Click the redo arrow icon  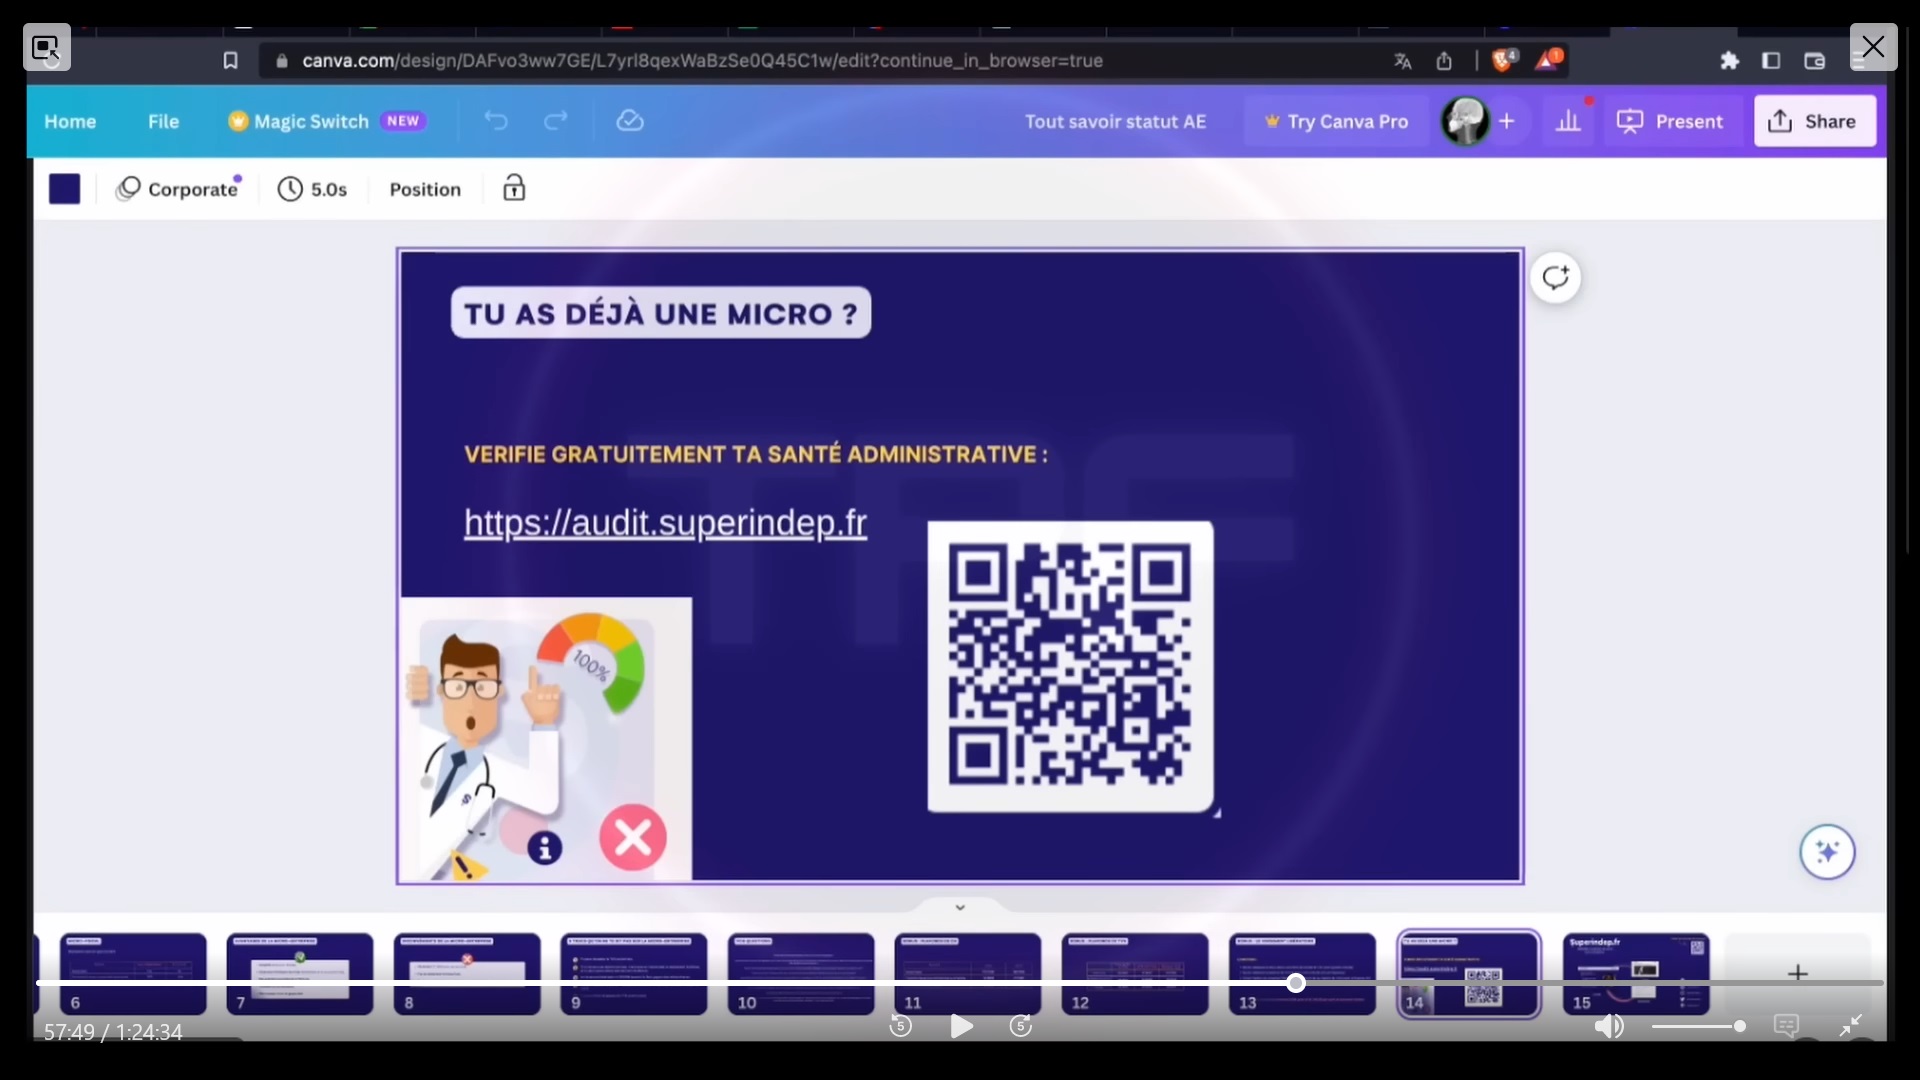tap(555, 121)
